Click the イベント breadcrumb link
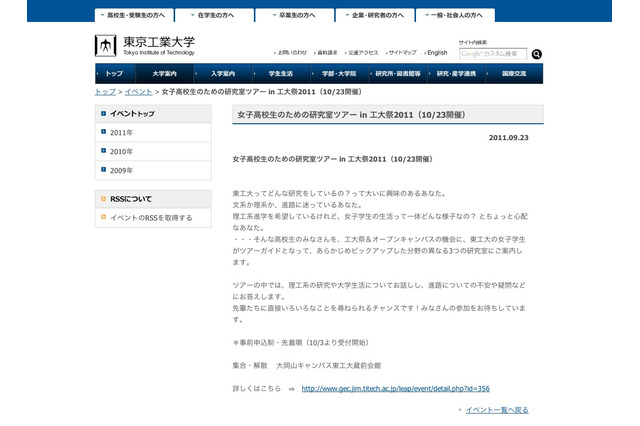The width and height of the screenshot is (640, 426). 138,92
